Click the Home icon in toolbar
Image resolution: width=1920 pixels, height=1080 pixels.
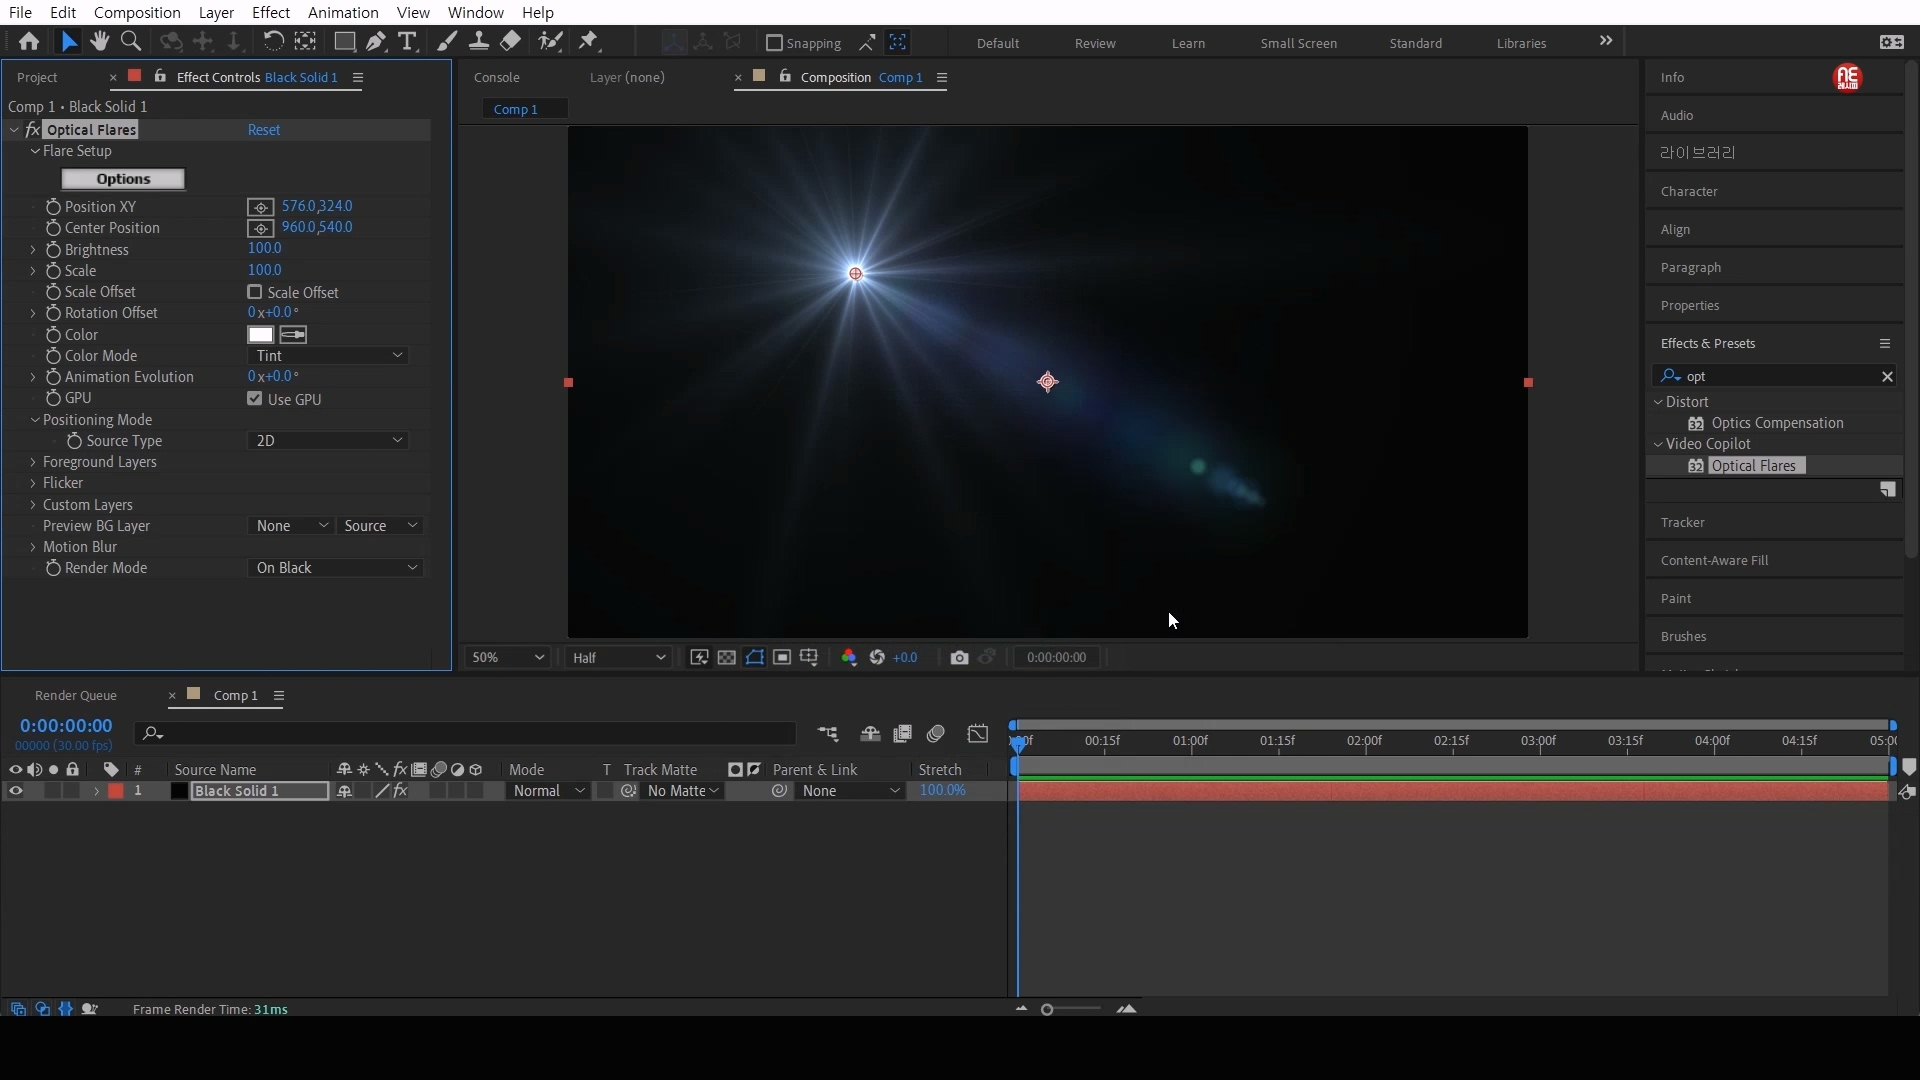29,41
